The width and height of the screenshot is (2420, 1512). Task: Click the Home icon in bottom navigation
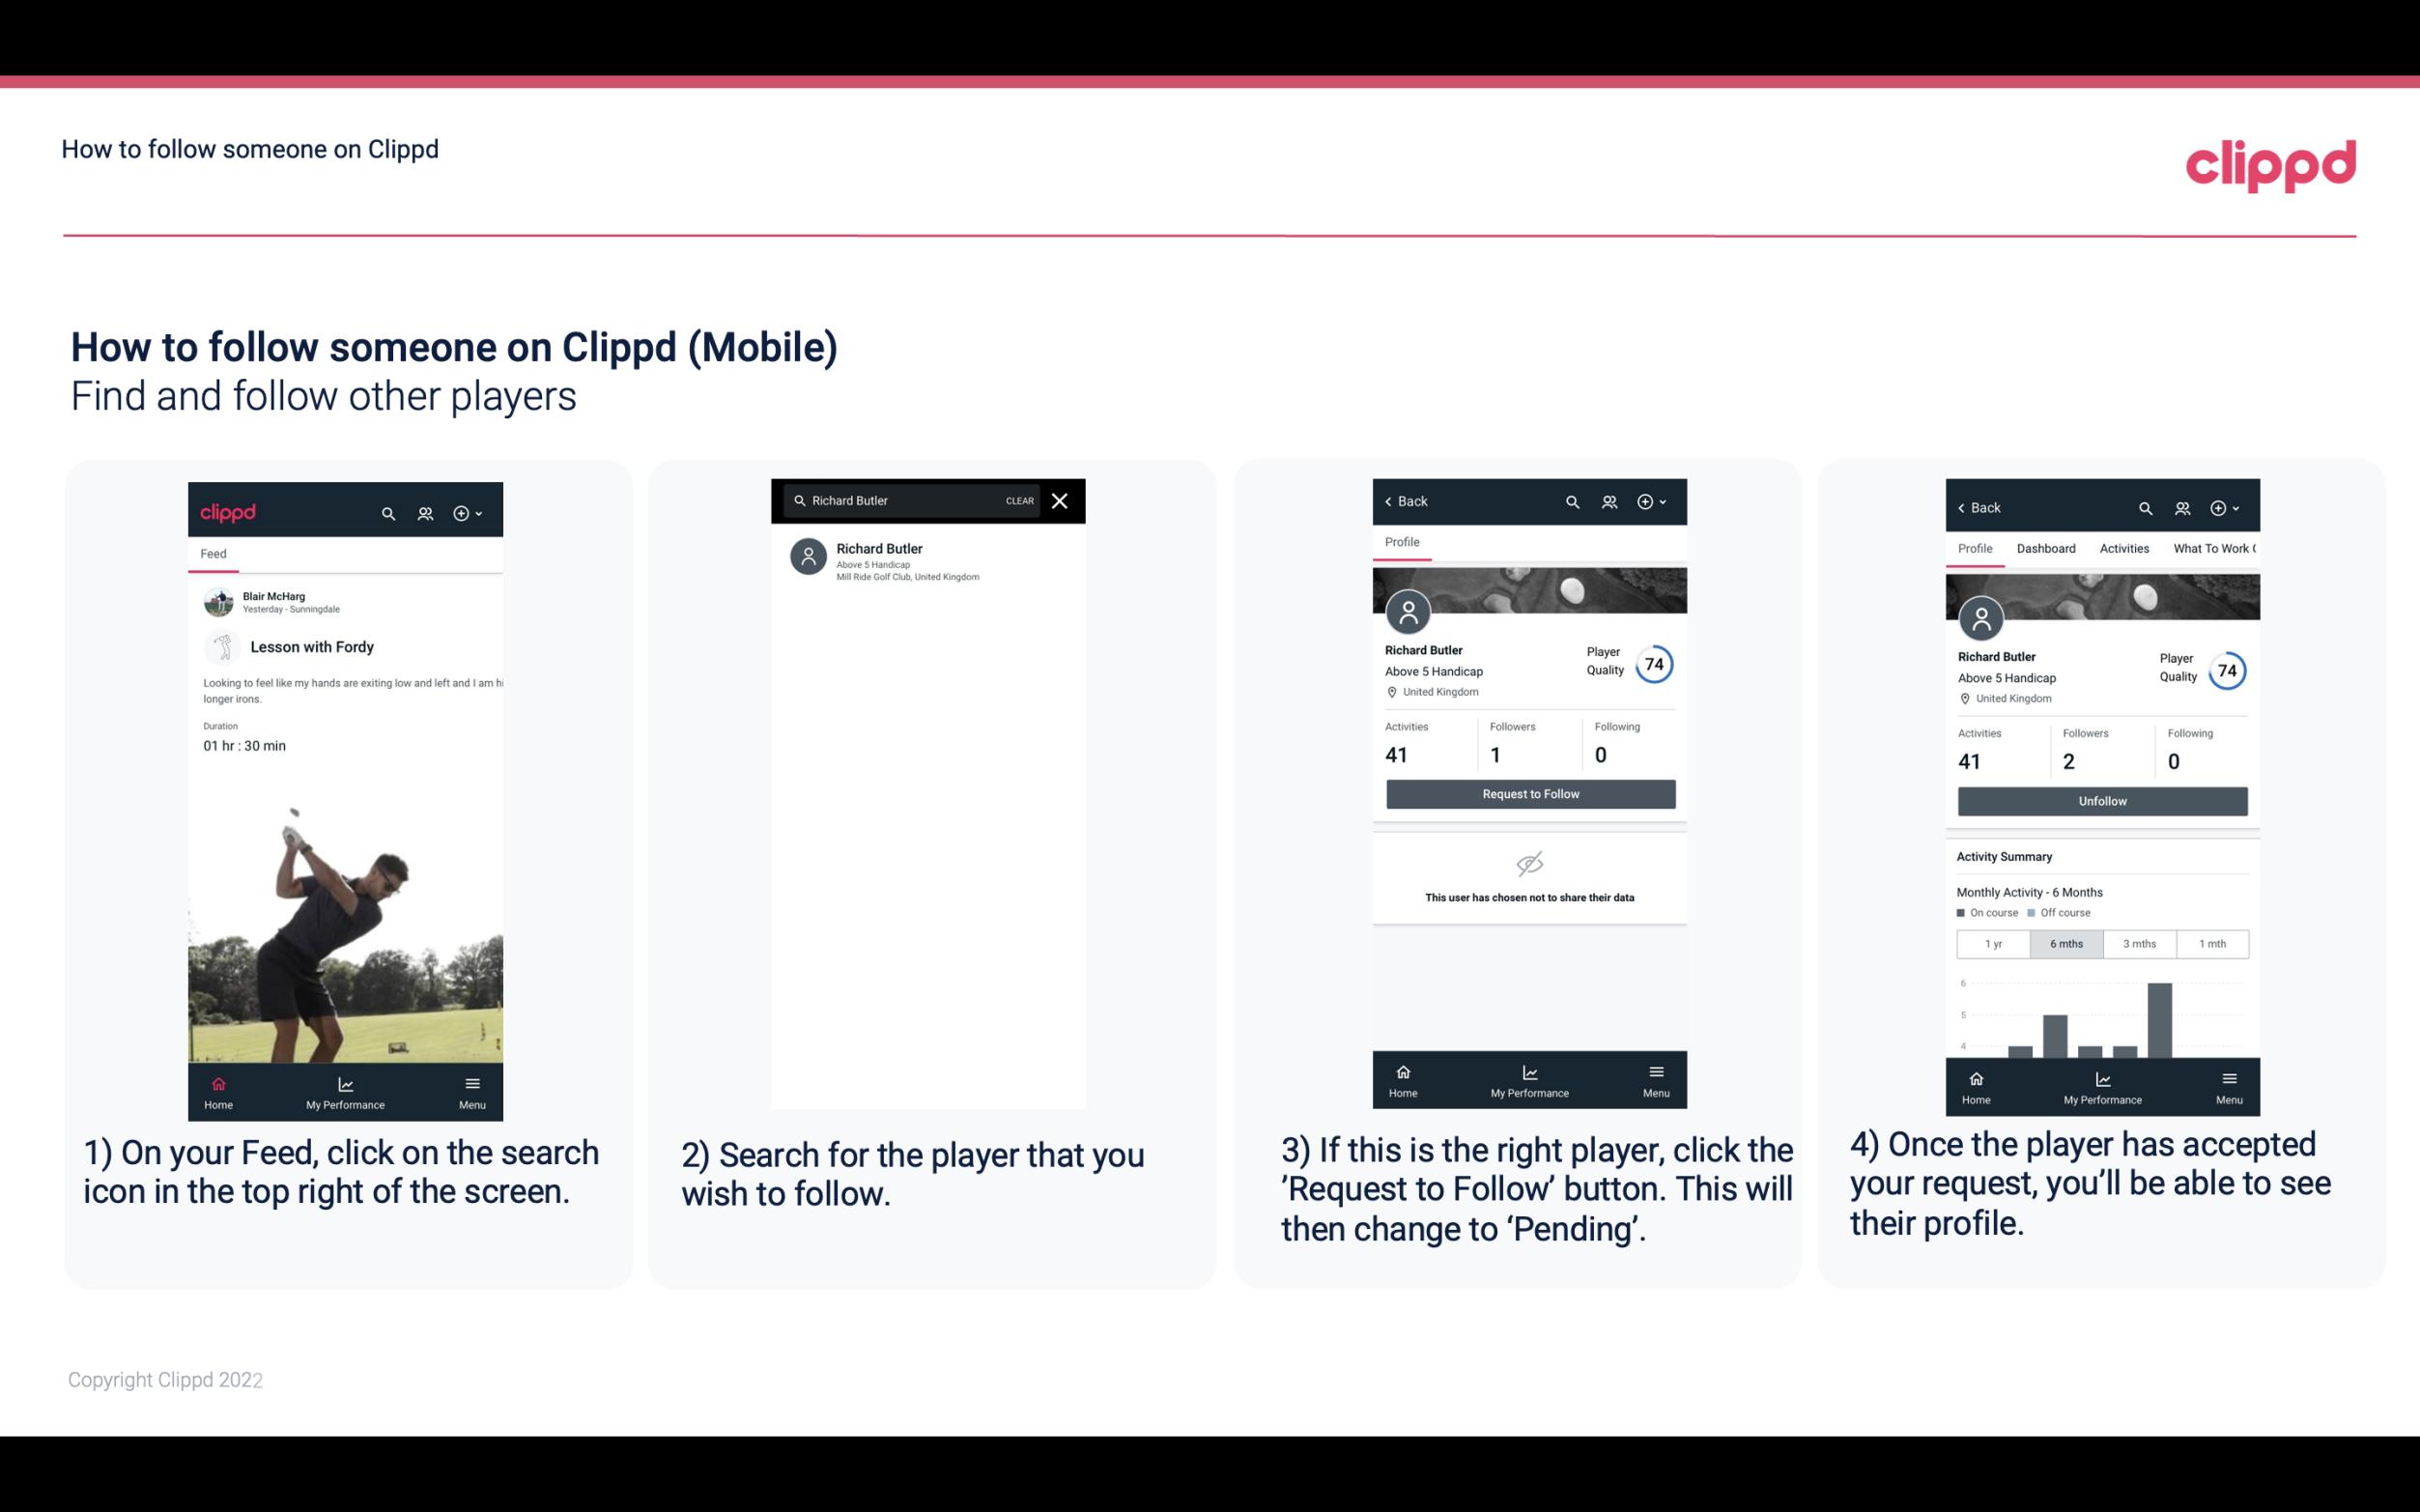[x=217, y=1082]
